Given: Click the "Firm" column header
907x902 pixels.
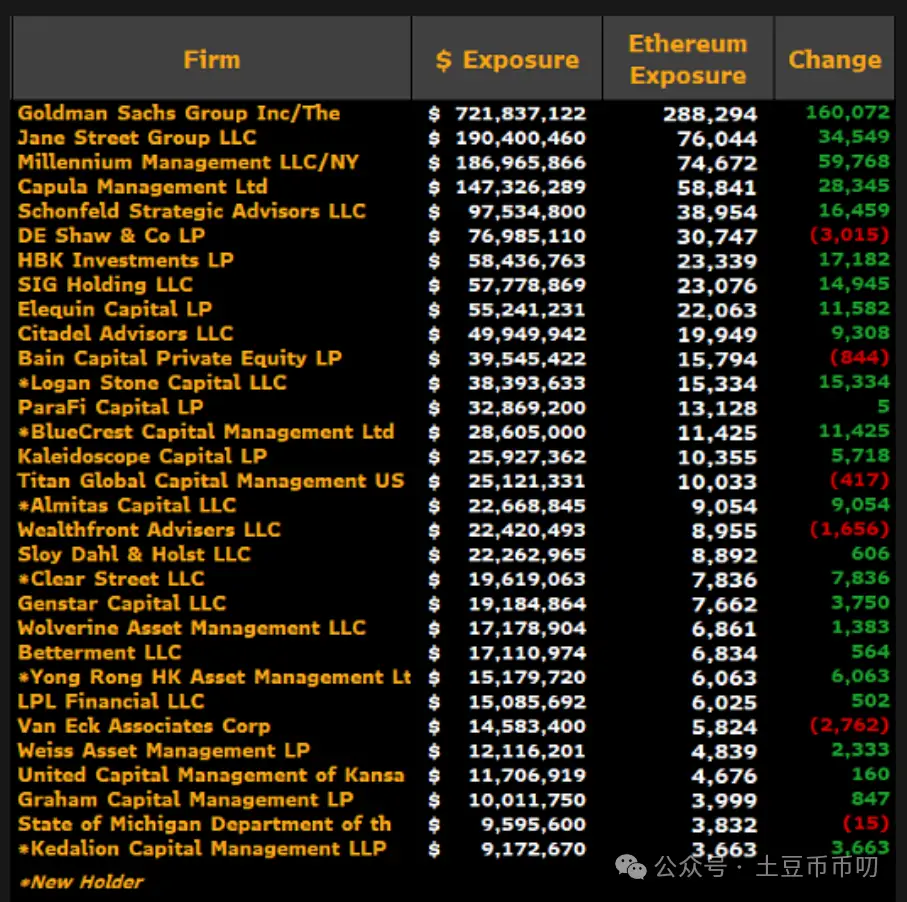Looking at the screenshot, I should 212,60.
